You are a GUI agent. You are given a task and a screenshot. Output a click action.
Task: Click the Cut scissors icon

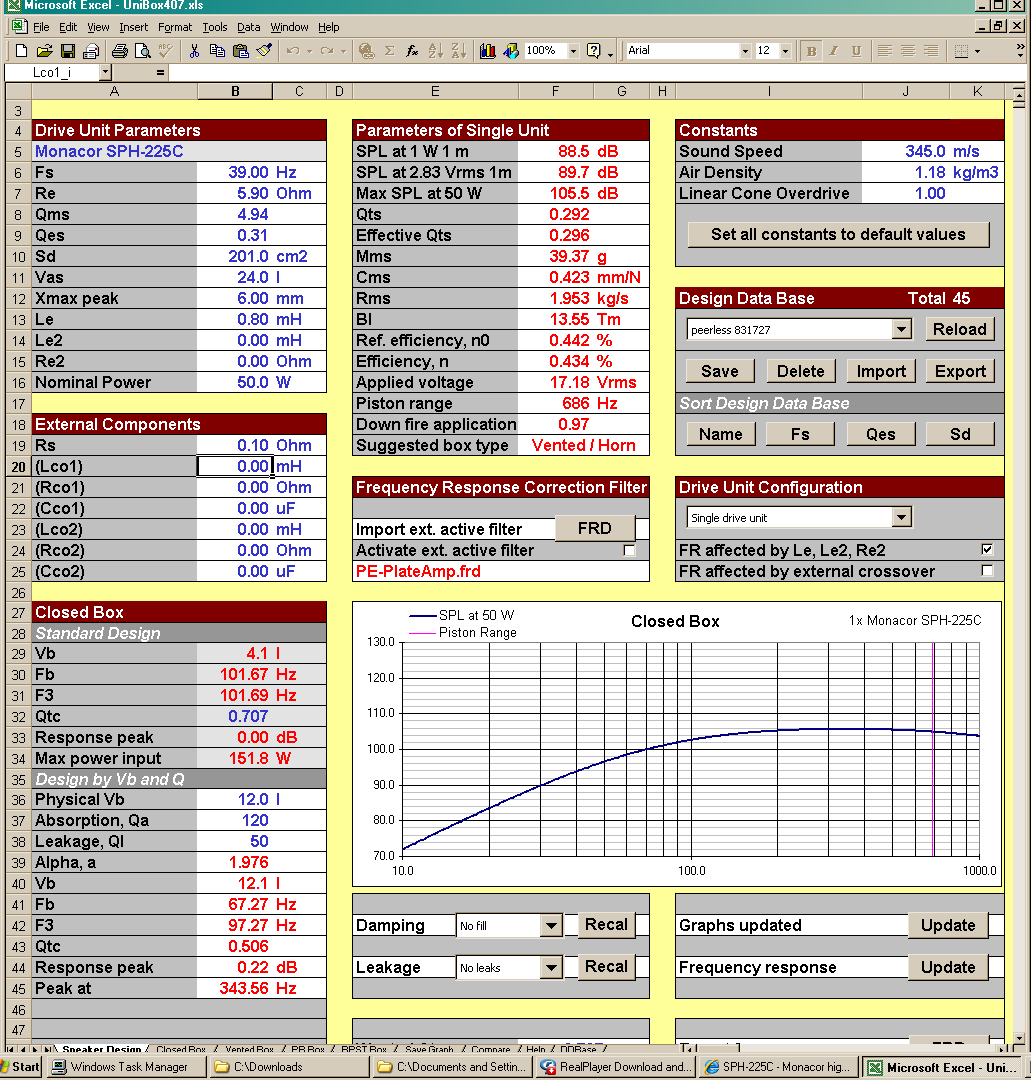pyautogui.click(x=194, y=50)
